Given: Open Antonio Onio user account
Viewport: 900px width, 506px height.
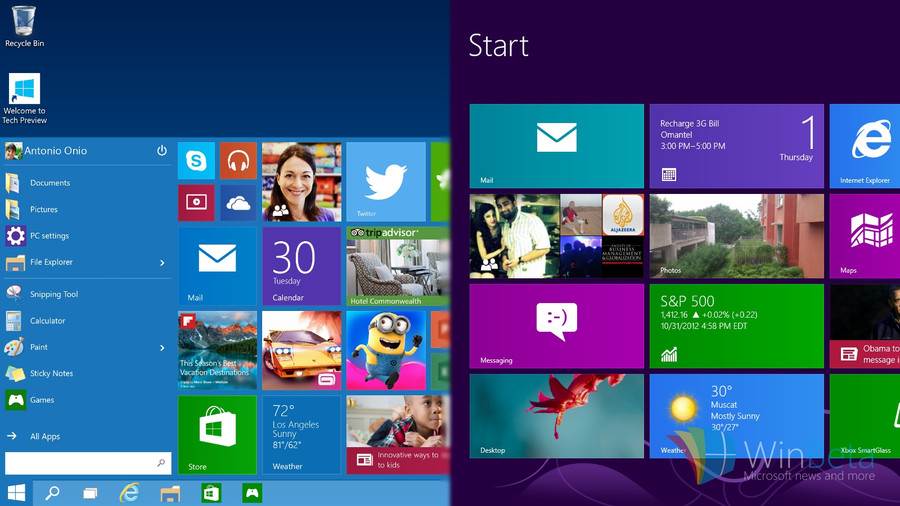Looking at the screenshot, I should point(46,151).
